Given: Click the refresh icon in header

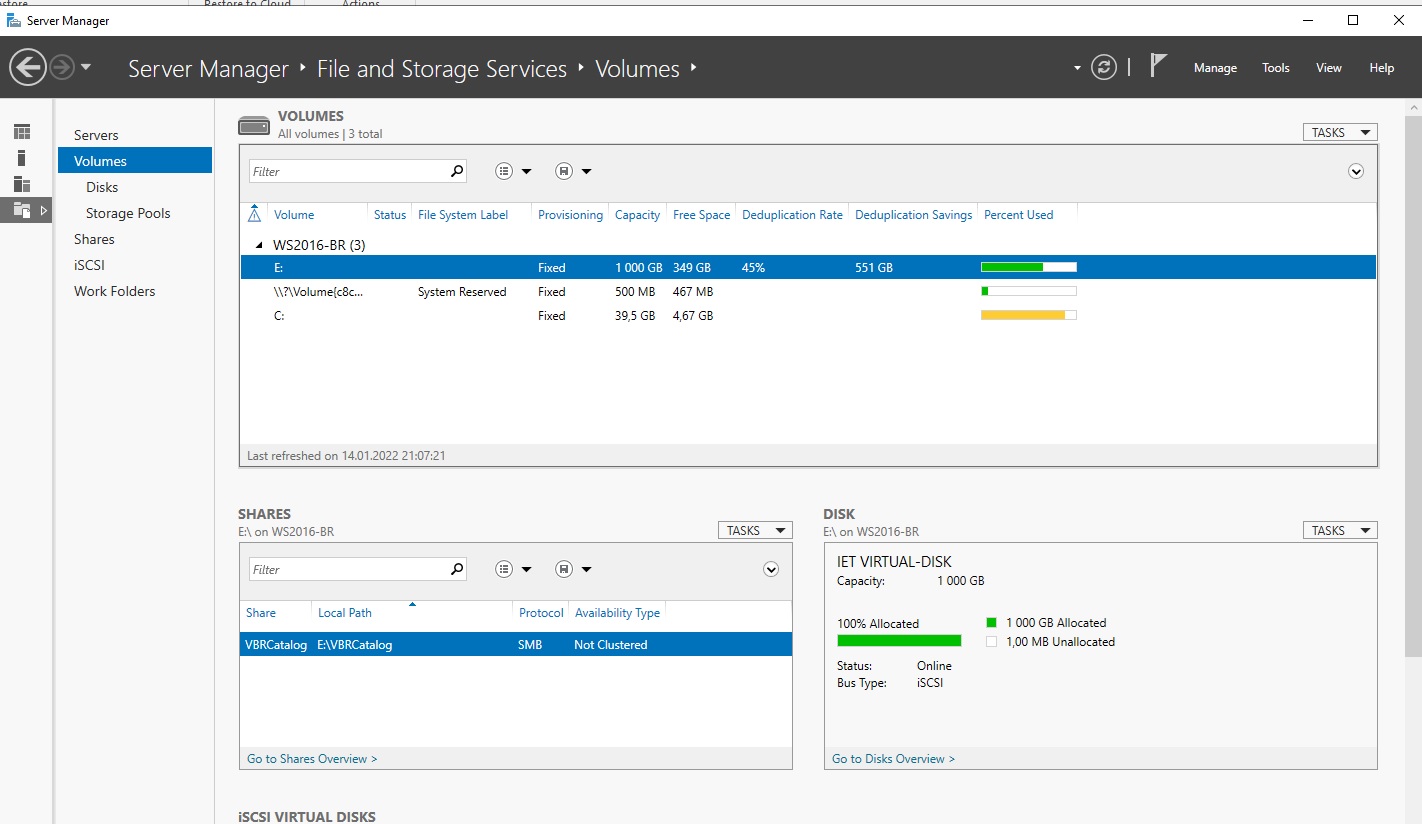Looking at the screenshot, I should point(1103,67).
